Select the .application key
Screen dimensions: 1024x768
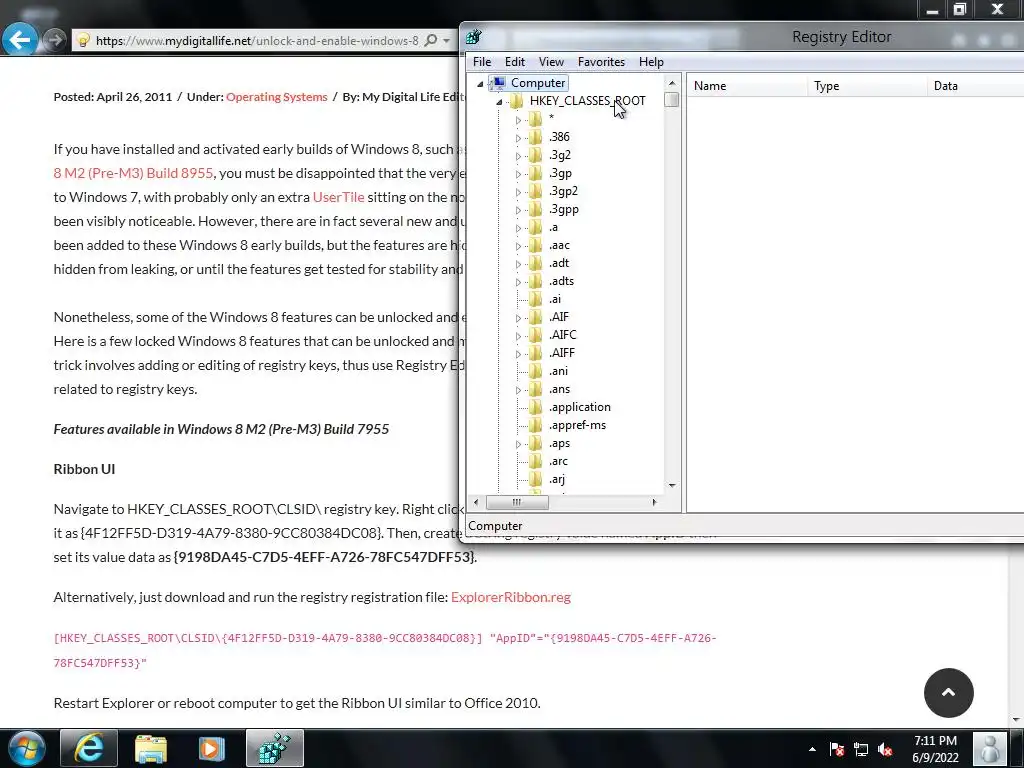point(579,407)
